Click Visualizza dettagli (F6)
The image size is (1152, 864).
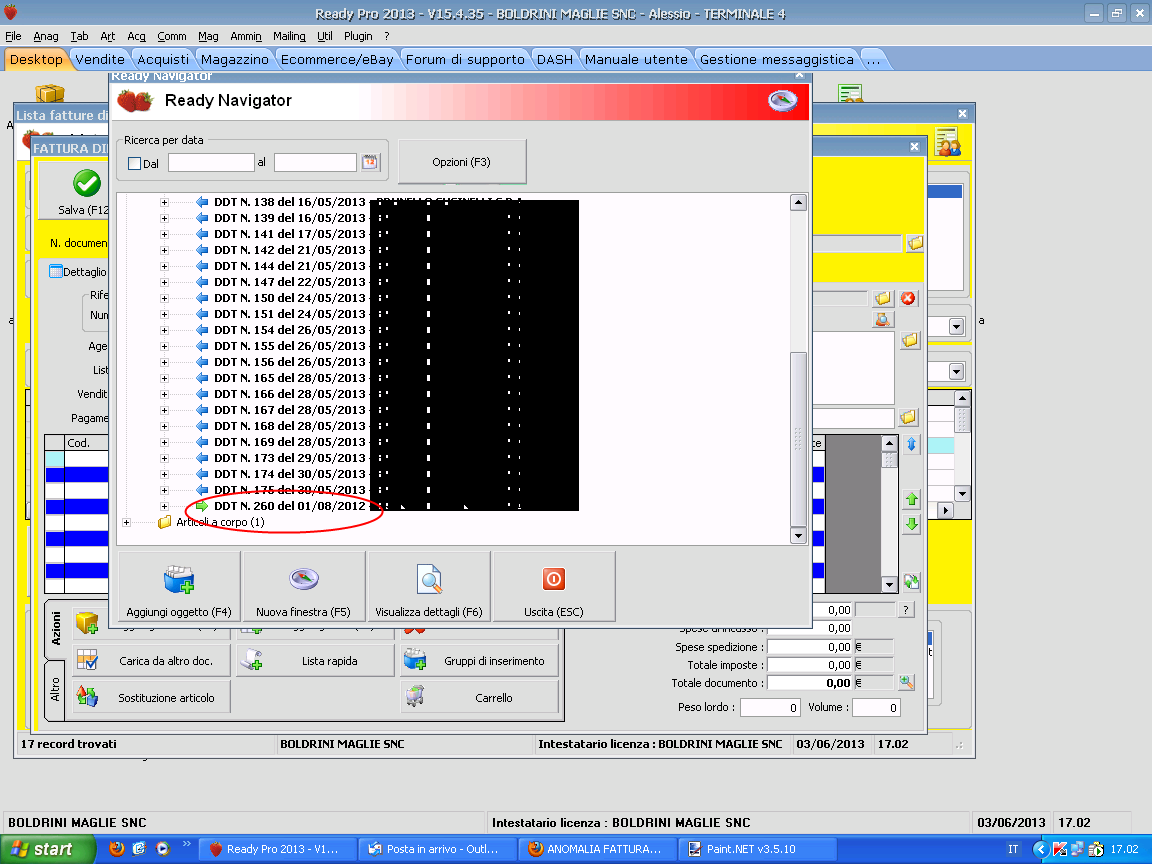tap(429, 587)
